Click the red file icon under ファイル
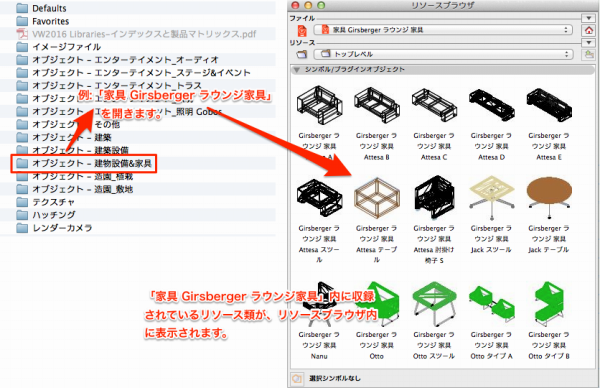Viewport: 600px width, 388px height. (302, 31)
